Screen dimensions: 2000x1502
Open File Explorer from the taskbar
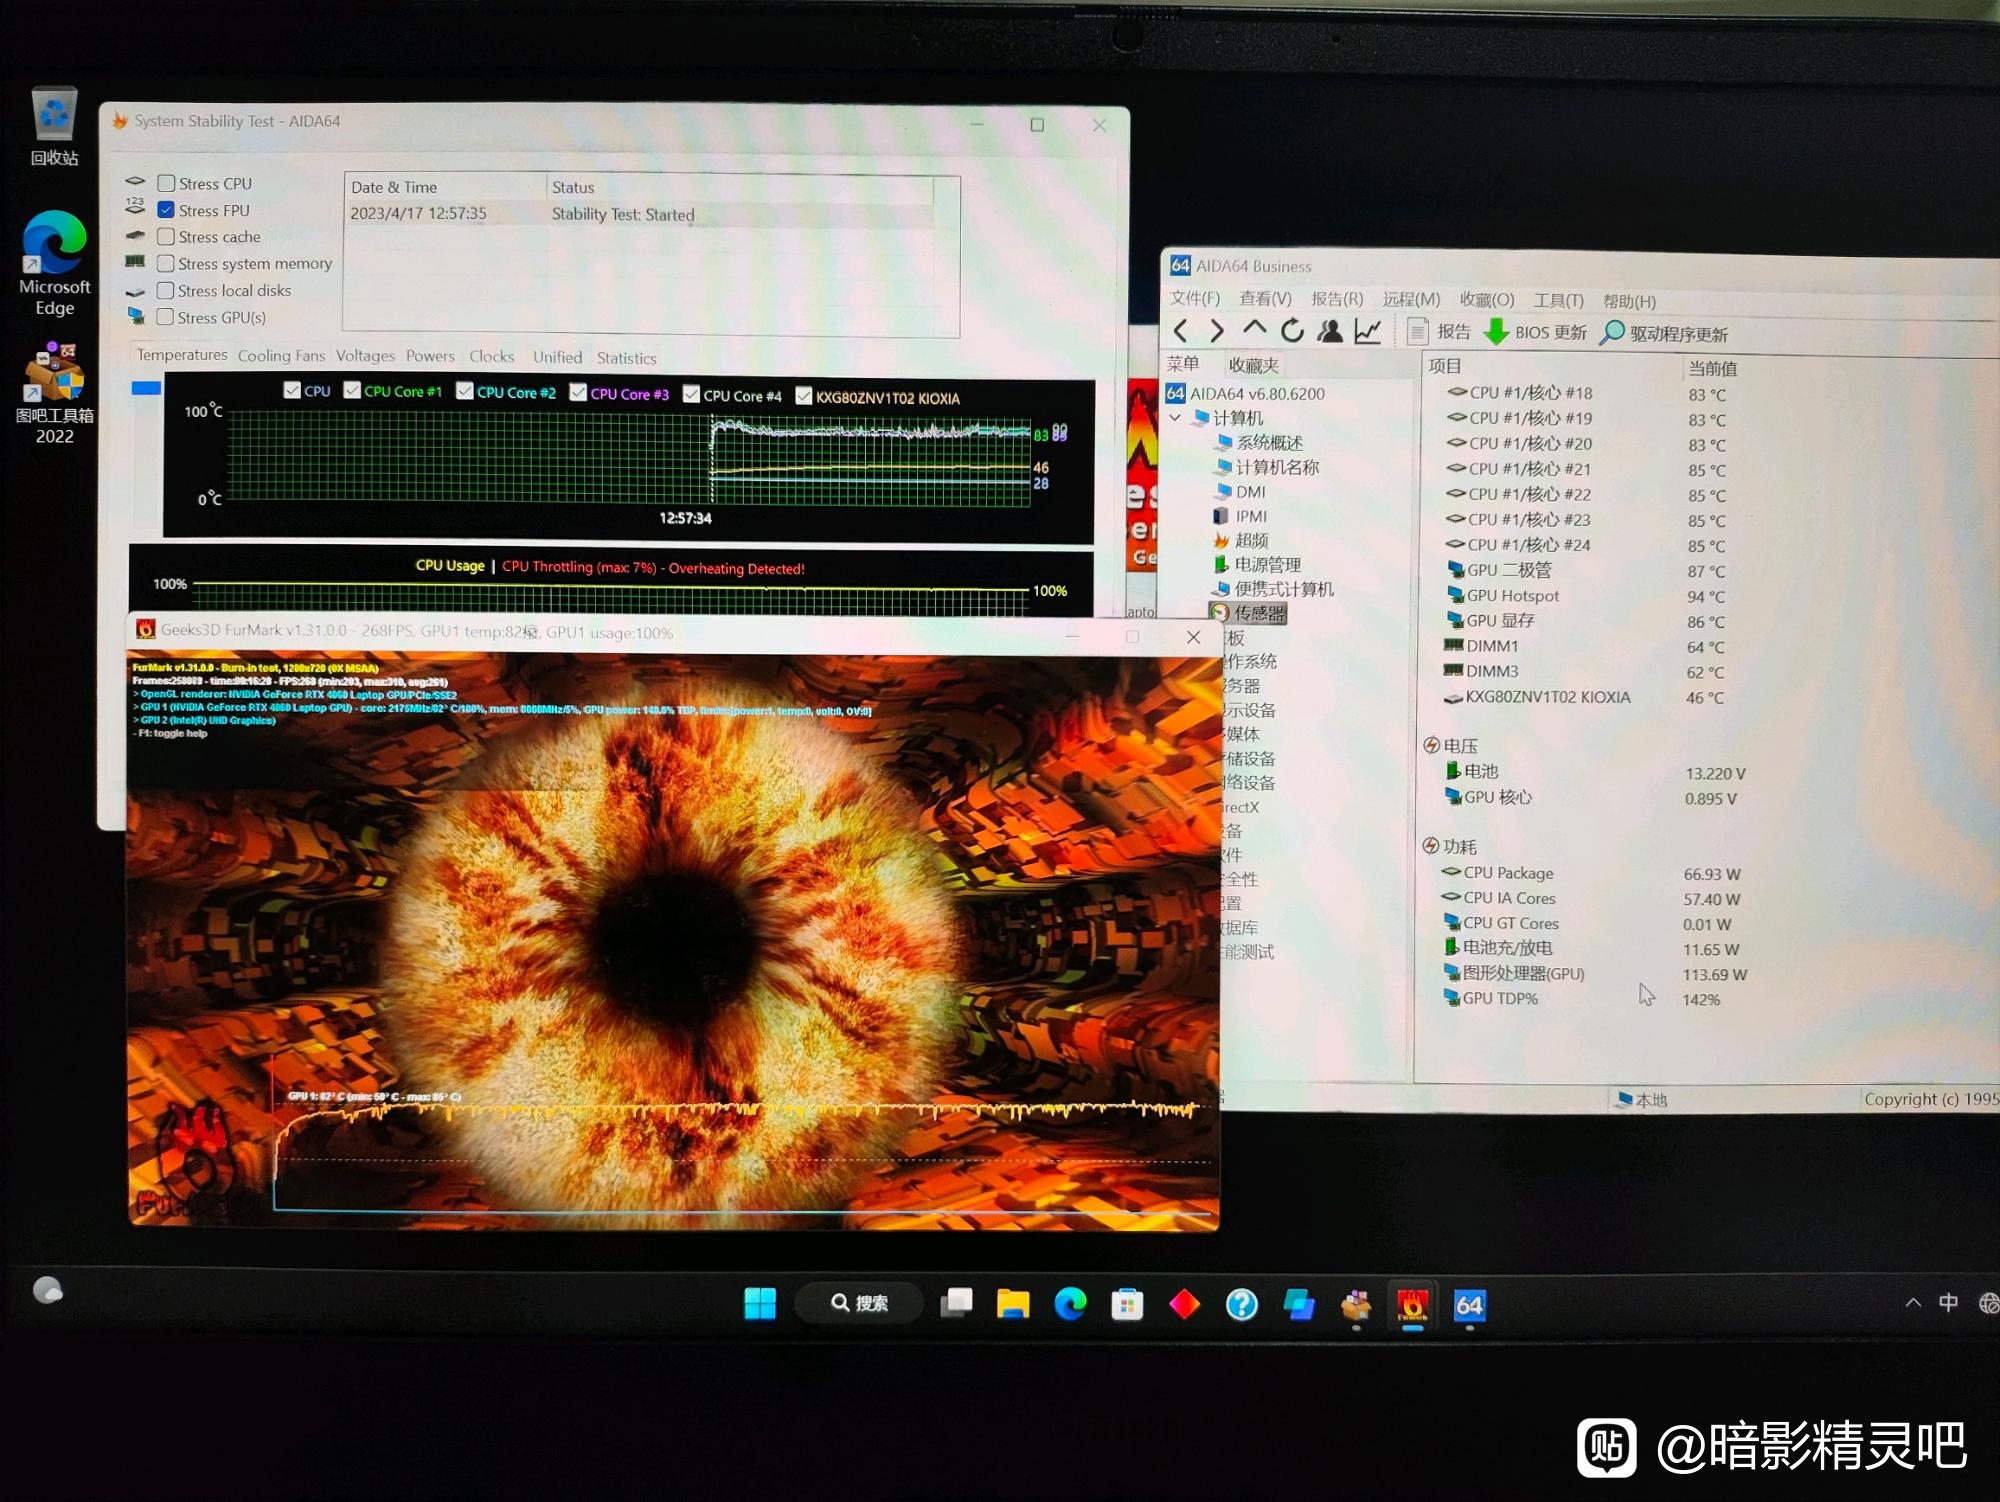[1013, 1303]
